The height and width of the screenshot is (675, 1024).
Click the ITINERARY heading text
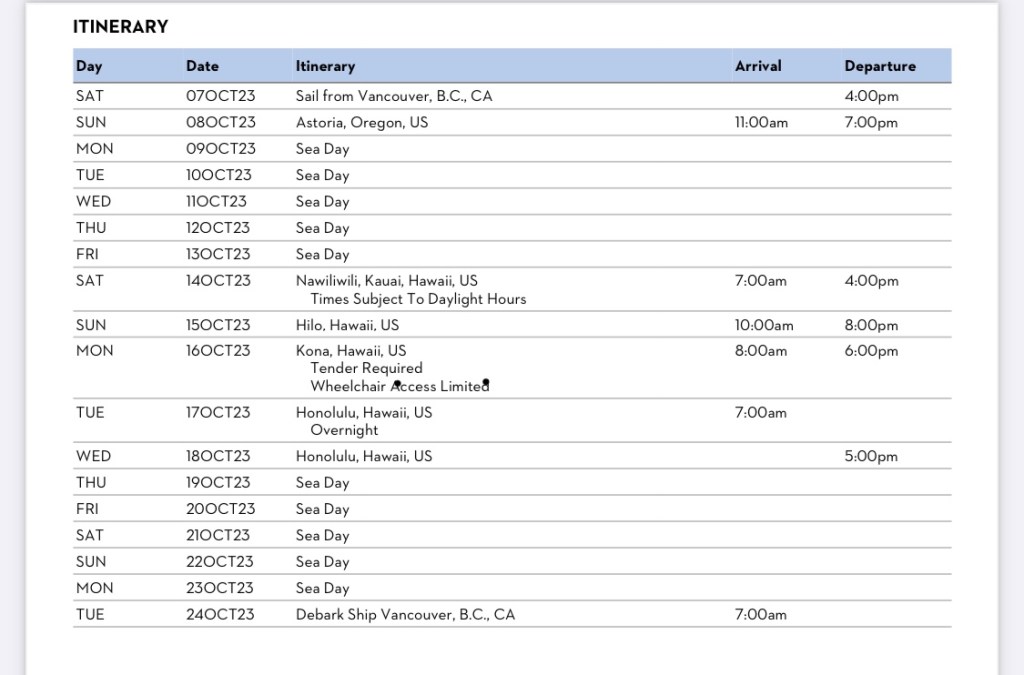[x=120, y=27]
